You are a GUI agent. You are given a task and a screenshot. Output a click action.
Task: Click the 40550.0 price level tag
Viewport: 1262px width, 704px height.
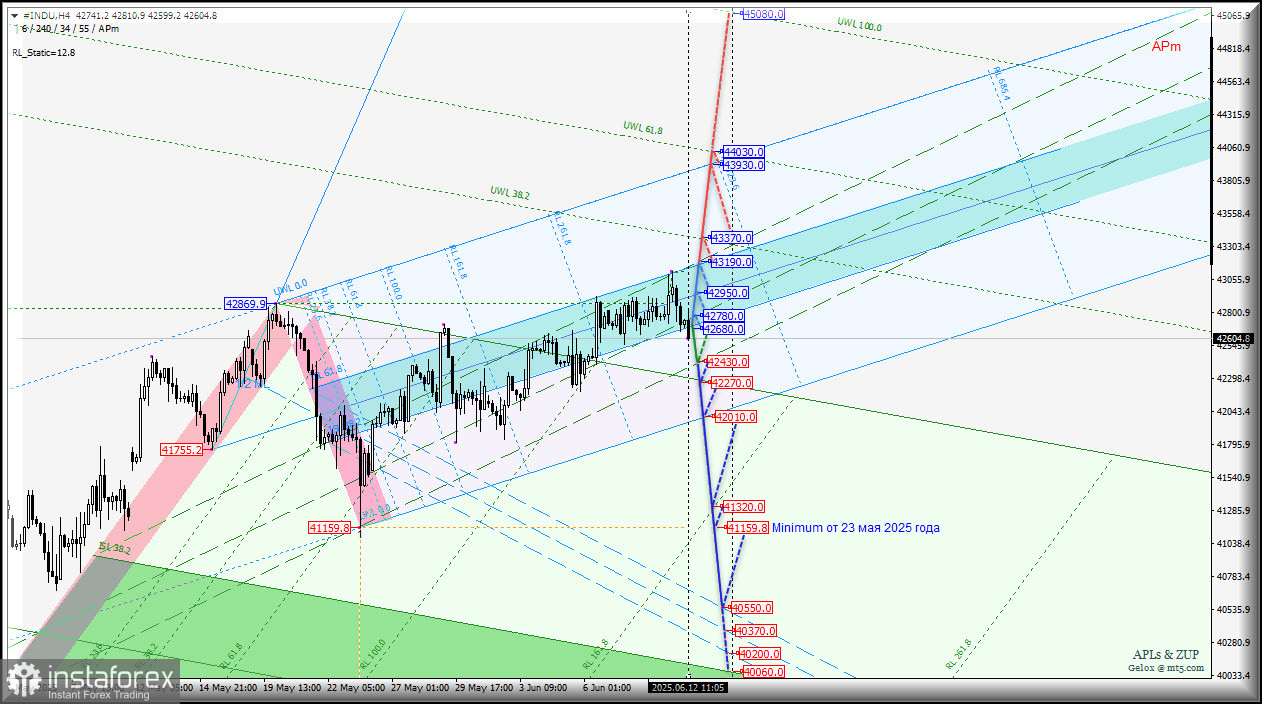coord(751,608)
